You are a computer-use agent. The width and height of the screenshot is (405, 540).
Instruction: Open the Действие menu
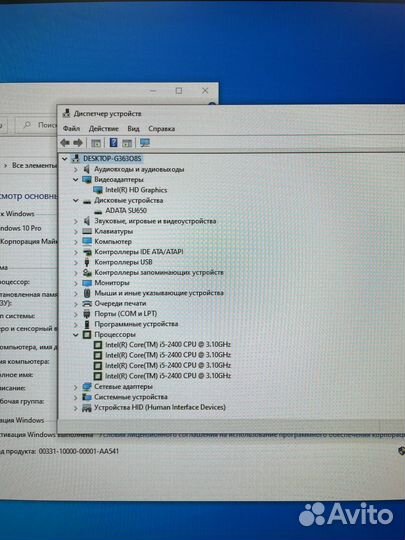pos(104,129)
